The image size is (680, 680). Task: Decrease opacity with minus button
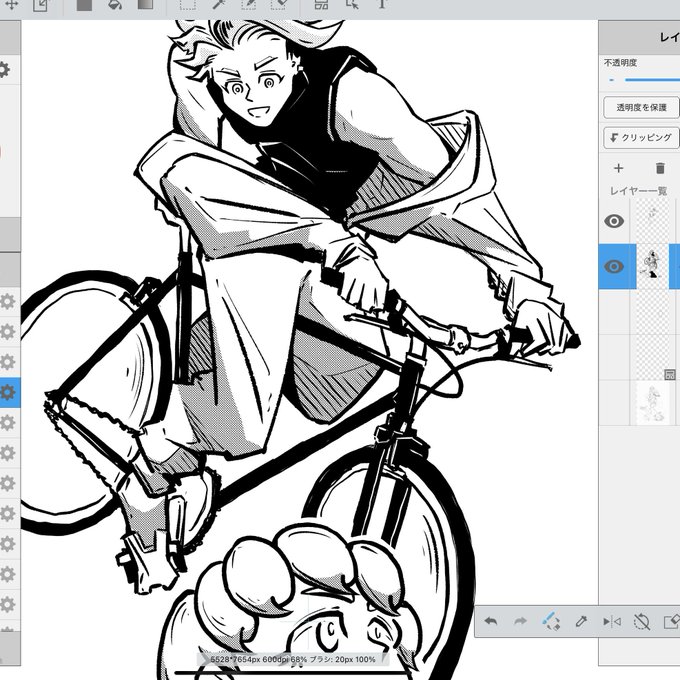click(611, 80)
